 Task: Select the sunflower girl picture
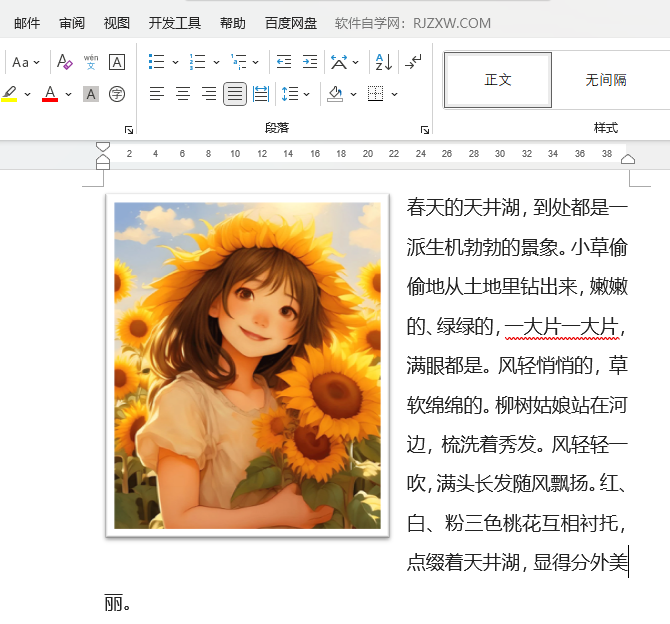[x=247, y=365]
